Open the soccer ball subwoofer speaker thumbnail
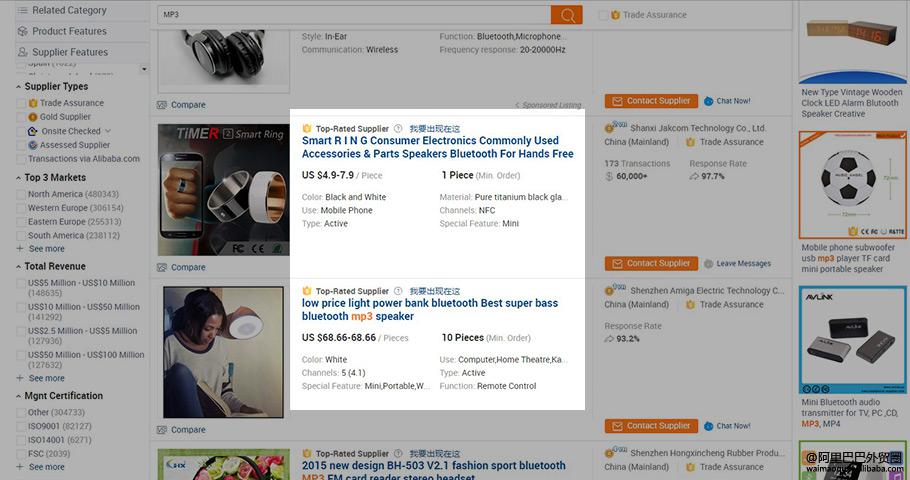This screenshot has height=480, width=910. (x=851, y=187)
